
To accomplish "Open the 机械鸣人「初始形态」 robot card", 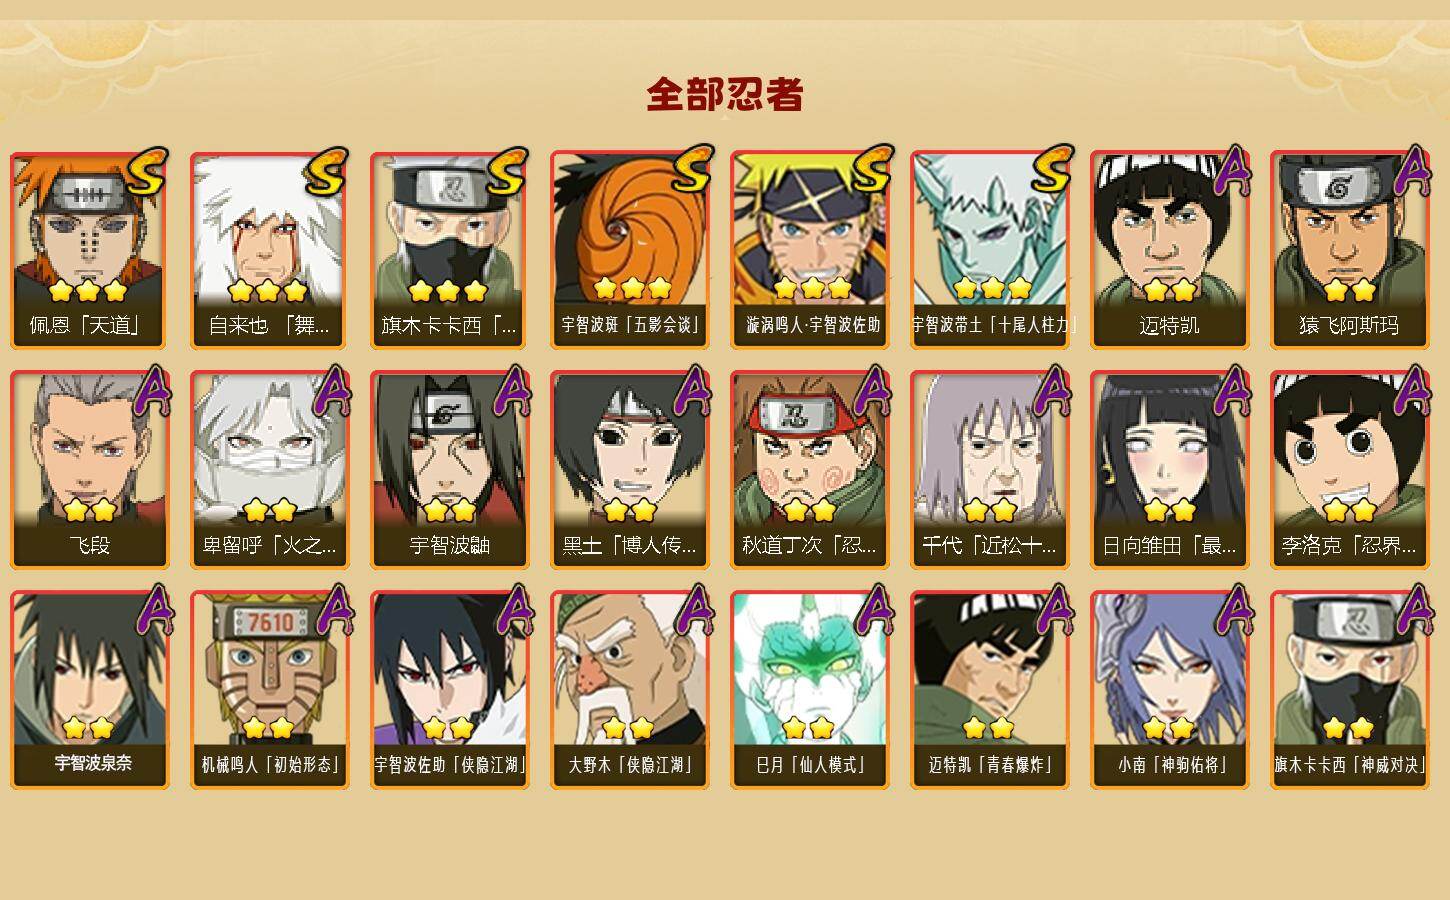I will click(x=270, y=690).
